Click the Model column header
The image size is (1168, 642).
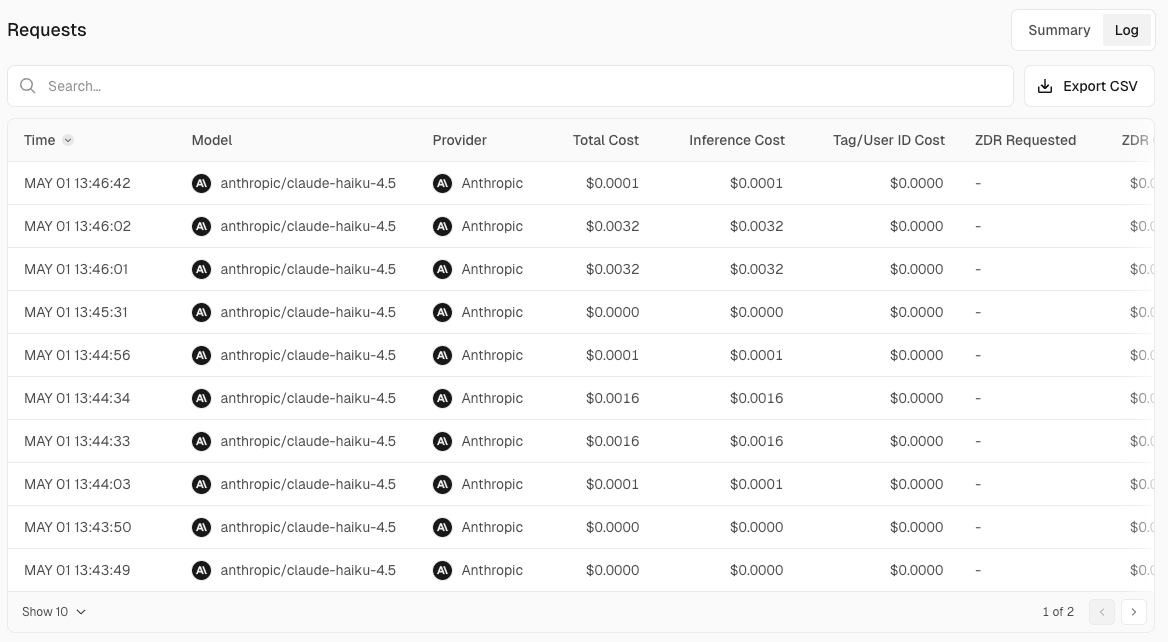click(x=212, y=140)
